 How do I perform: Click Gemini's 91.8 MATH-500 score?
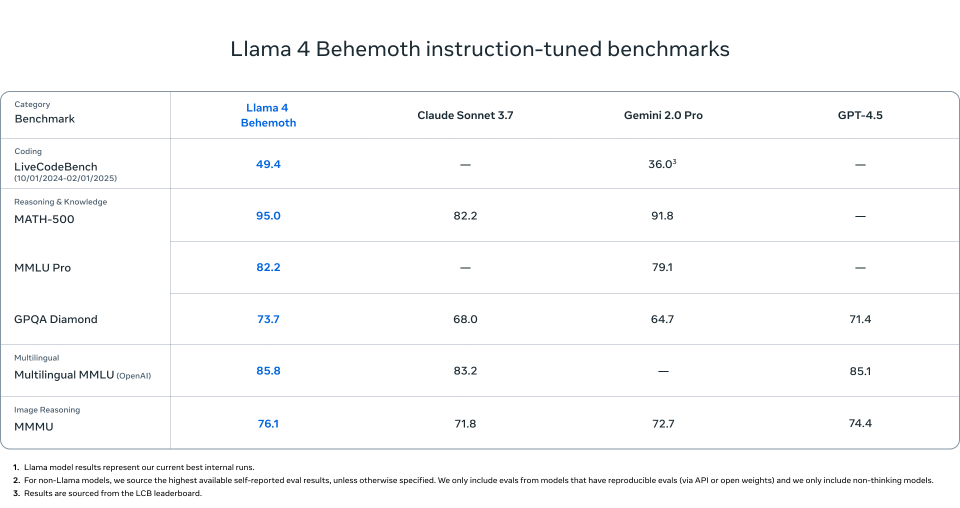click(x=662, y=216)
